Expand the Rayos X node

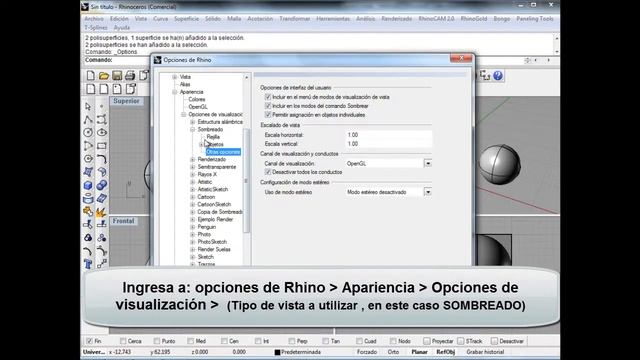tap(192, 174)
